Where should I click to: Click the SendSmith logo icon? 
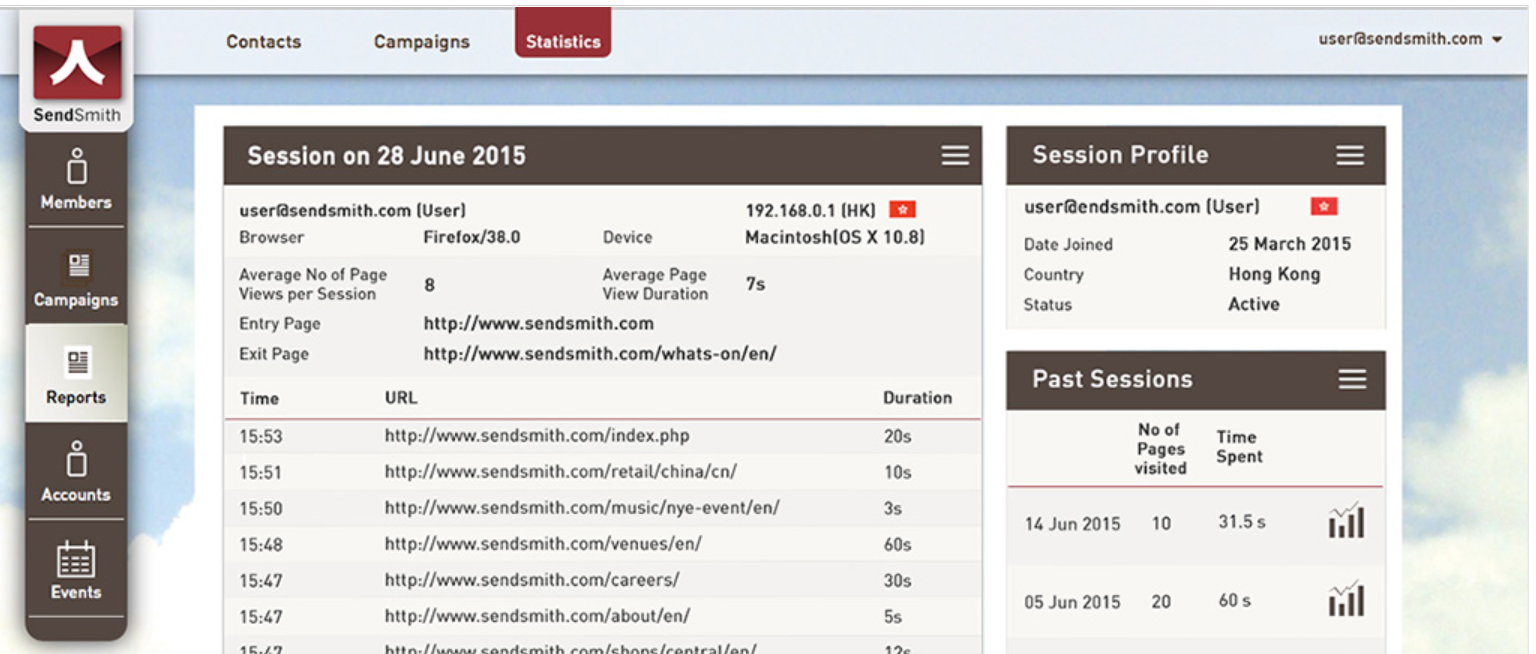77,62
